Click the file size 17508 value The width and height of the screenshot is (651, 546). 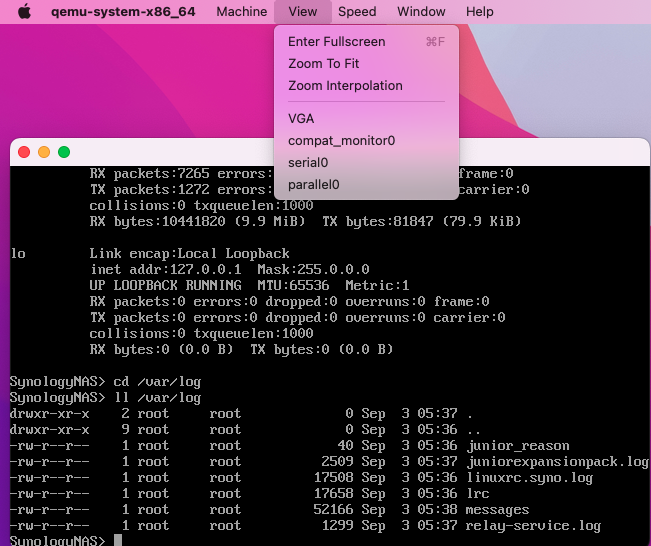(333, 477)
